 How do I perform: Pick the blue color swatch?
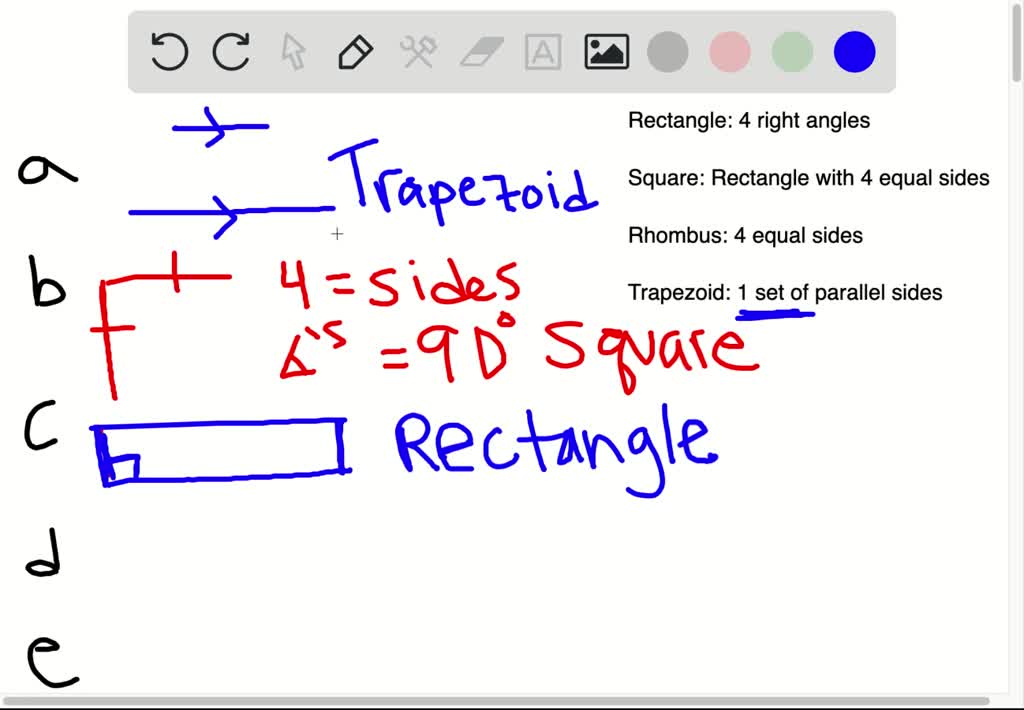coord(853,51)
